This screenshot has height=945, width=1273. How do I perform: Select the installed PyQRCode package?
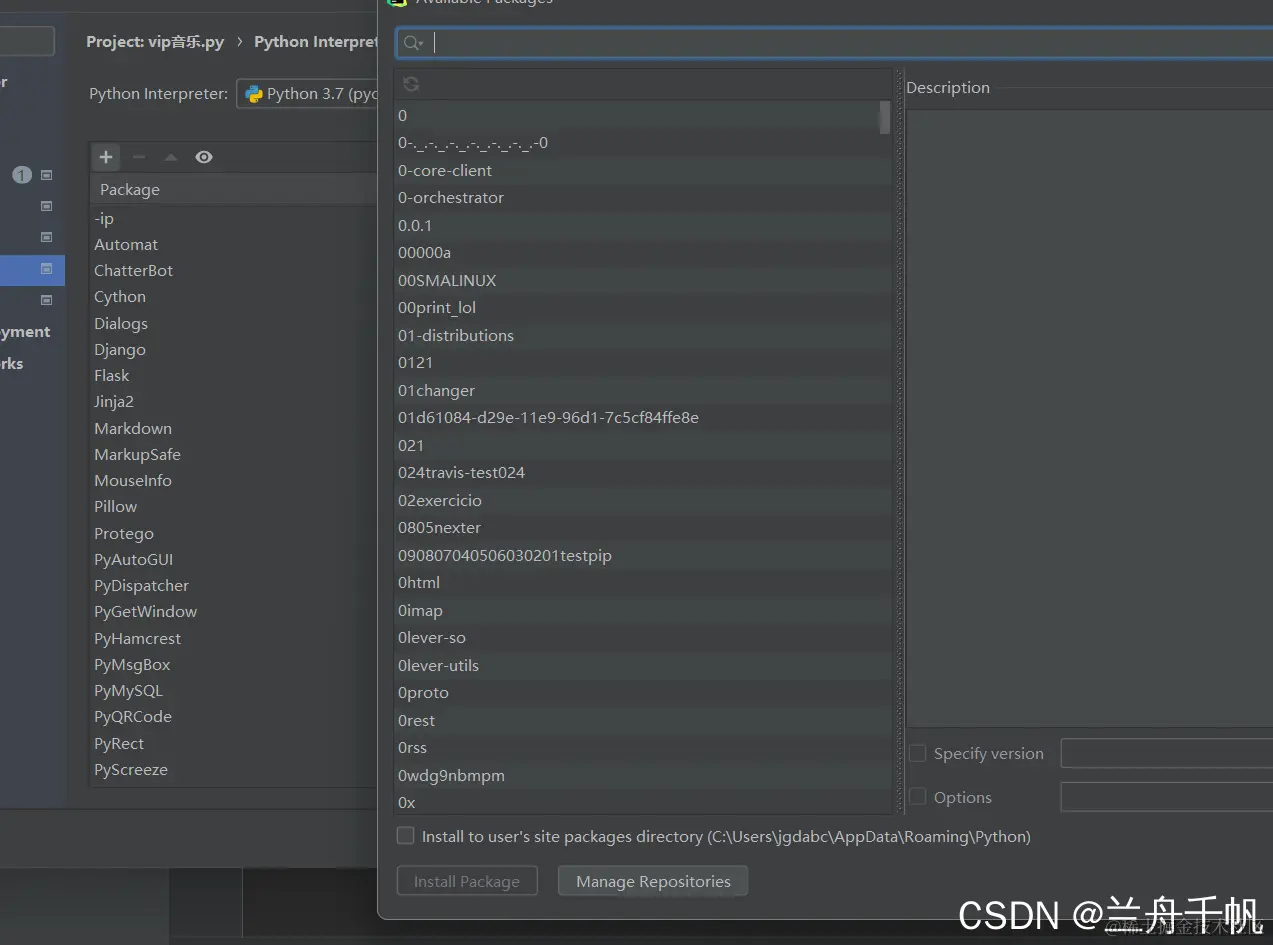click(x=234, y=717)
